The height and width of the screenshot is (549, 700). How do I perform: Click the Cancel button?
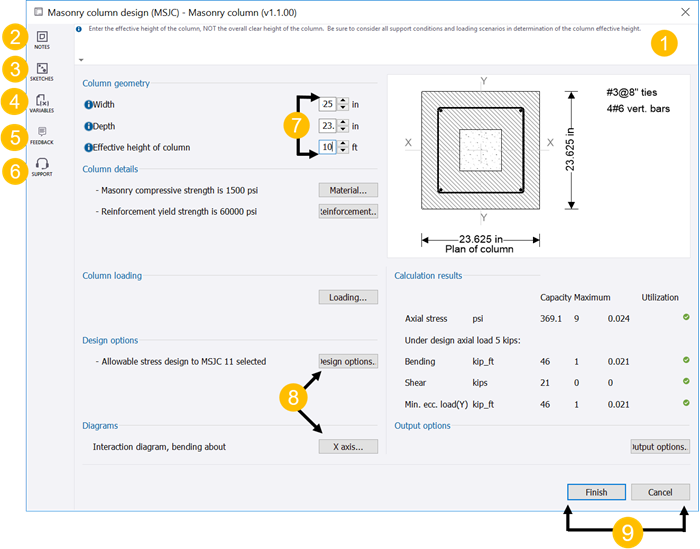tap(660, 492)
